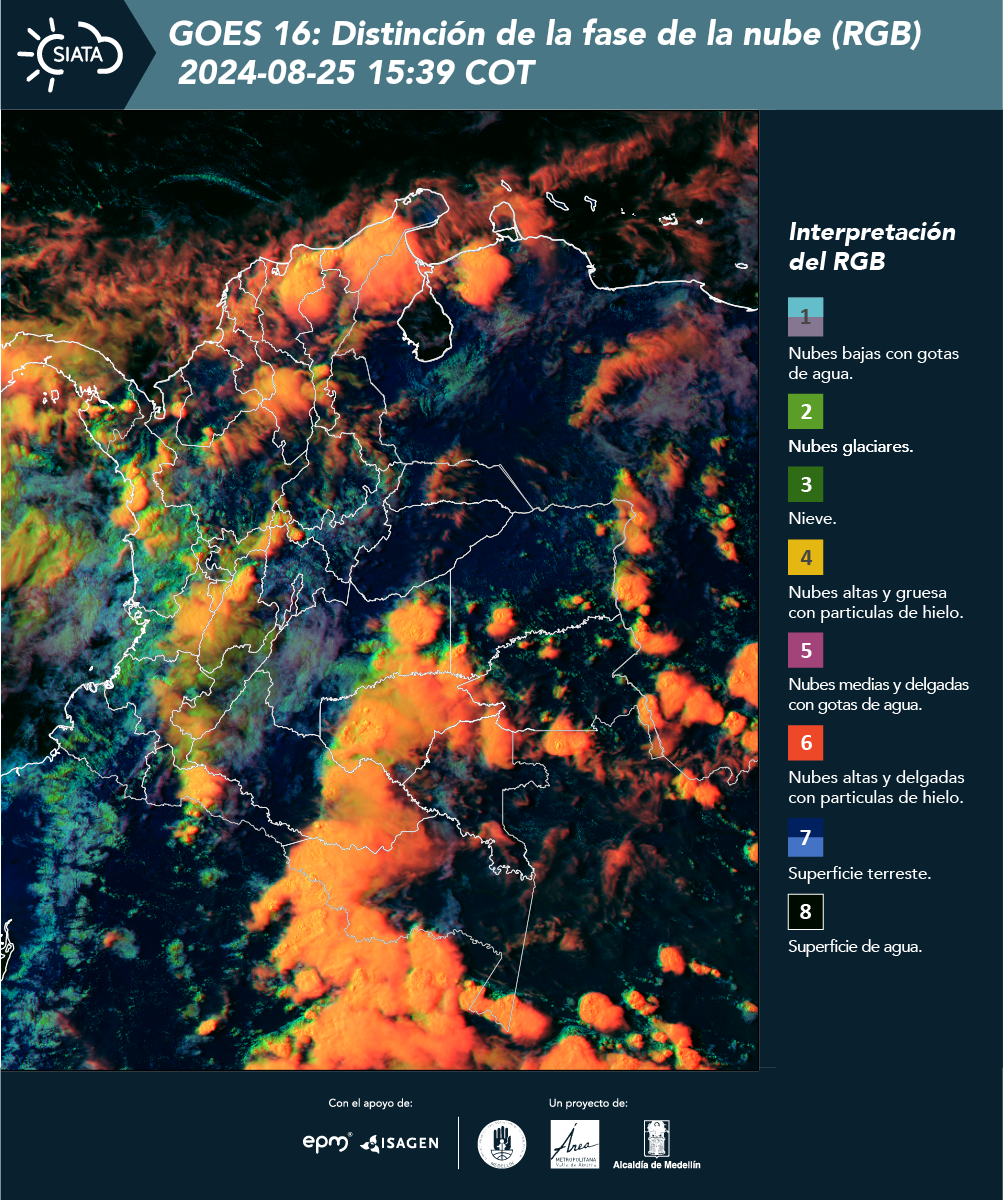Click dark green legend swatch number 3

[x=805, y=486]
